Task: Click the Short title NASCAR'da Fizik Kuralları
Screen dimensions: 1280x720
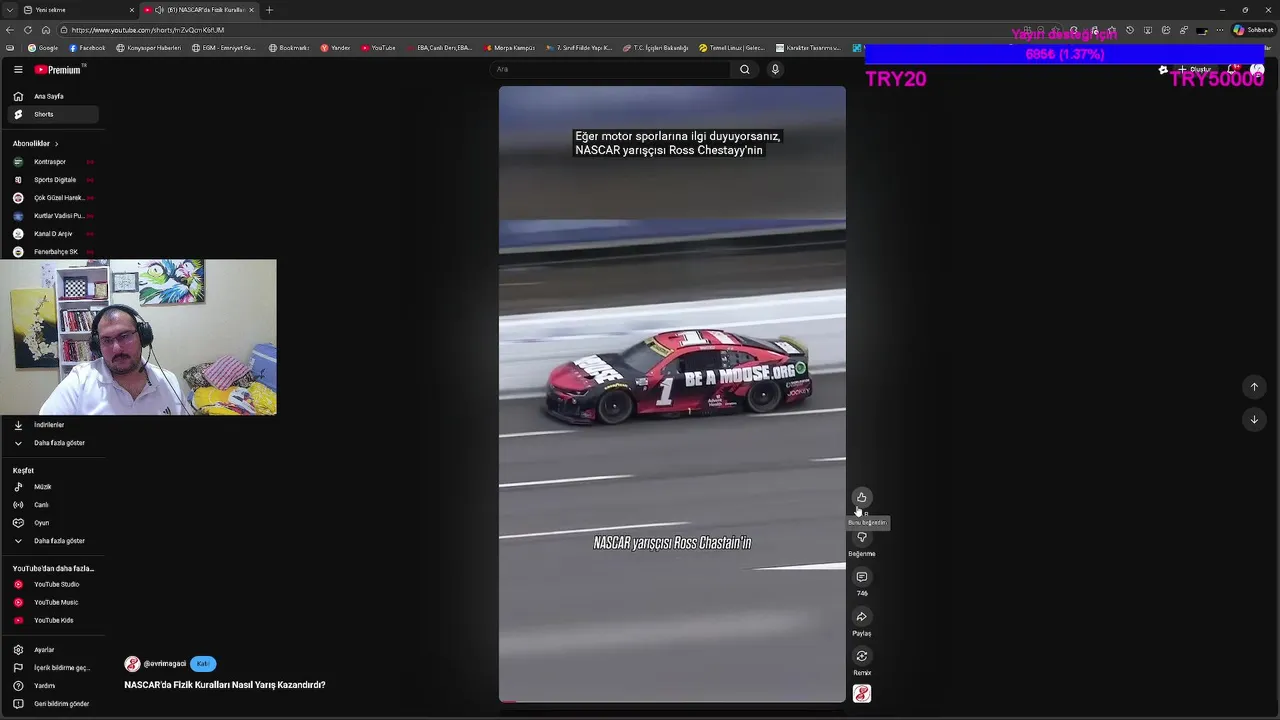Action: coord(225,685)
